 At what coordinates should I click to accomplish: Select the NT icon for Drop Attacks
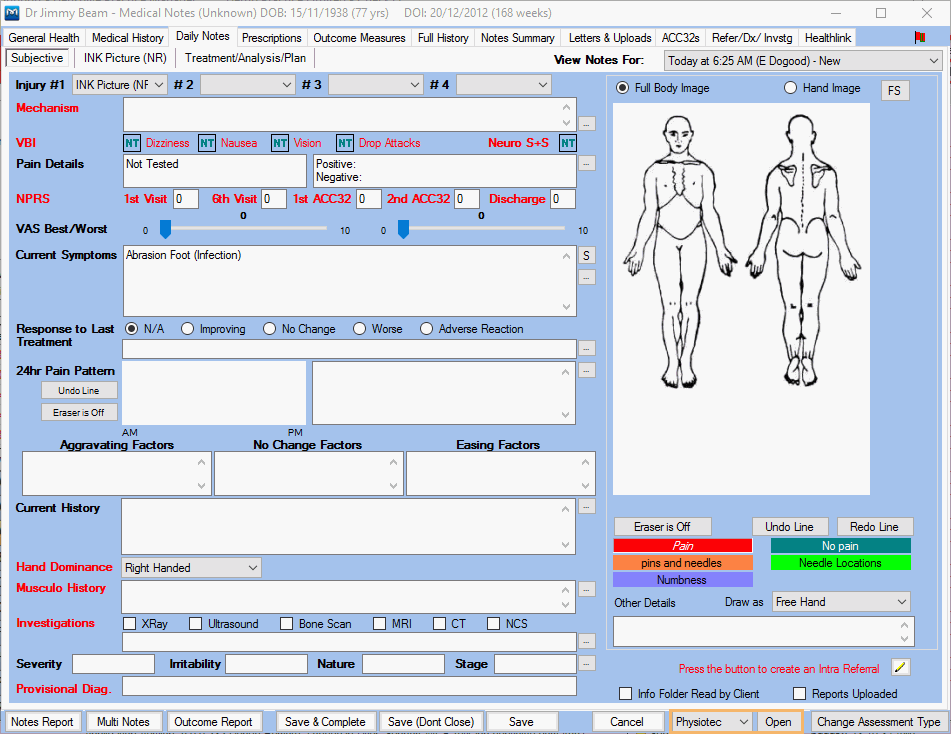[x=345, y=143]
